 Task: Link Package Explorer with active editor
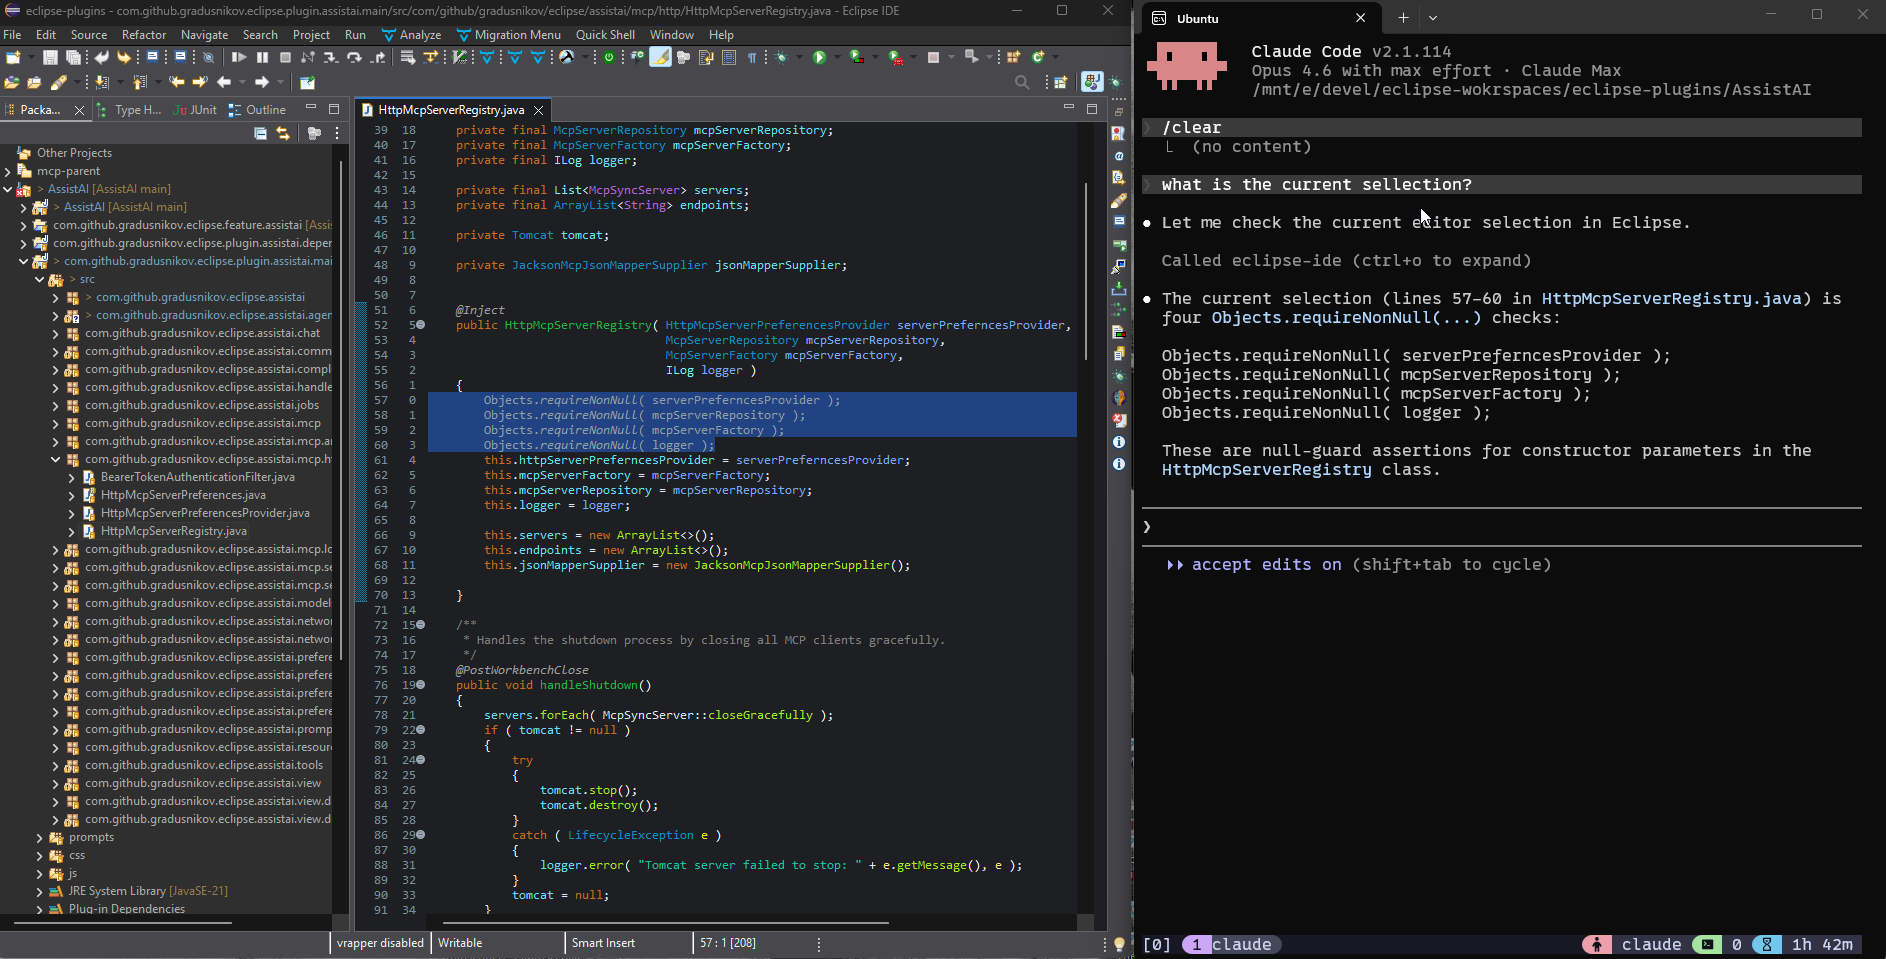click(284, 133)
